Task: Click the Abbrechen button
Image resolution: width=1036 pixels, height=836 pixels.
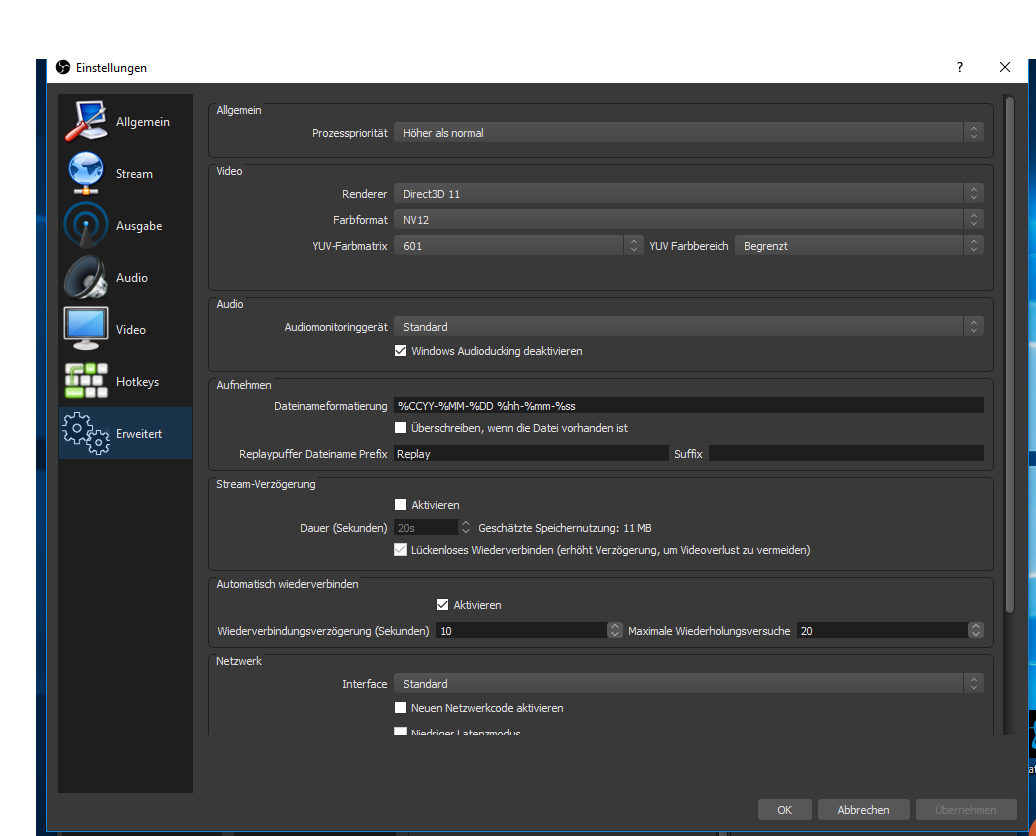Action: point(862,810)
